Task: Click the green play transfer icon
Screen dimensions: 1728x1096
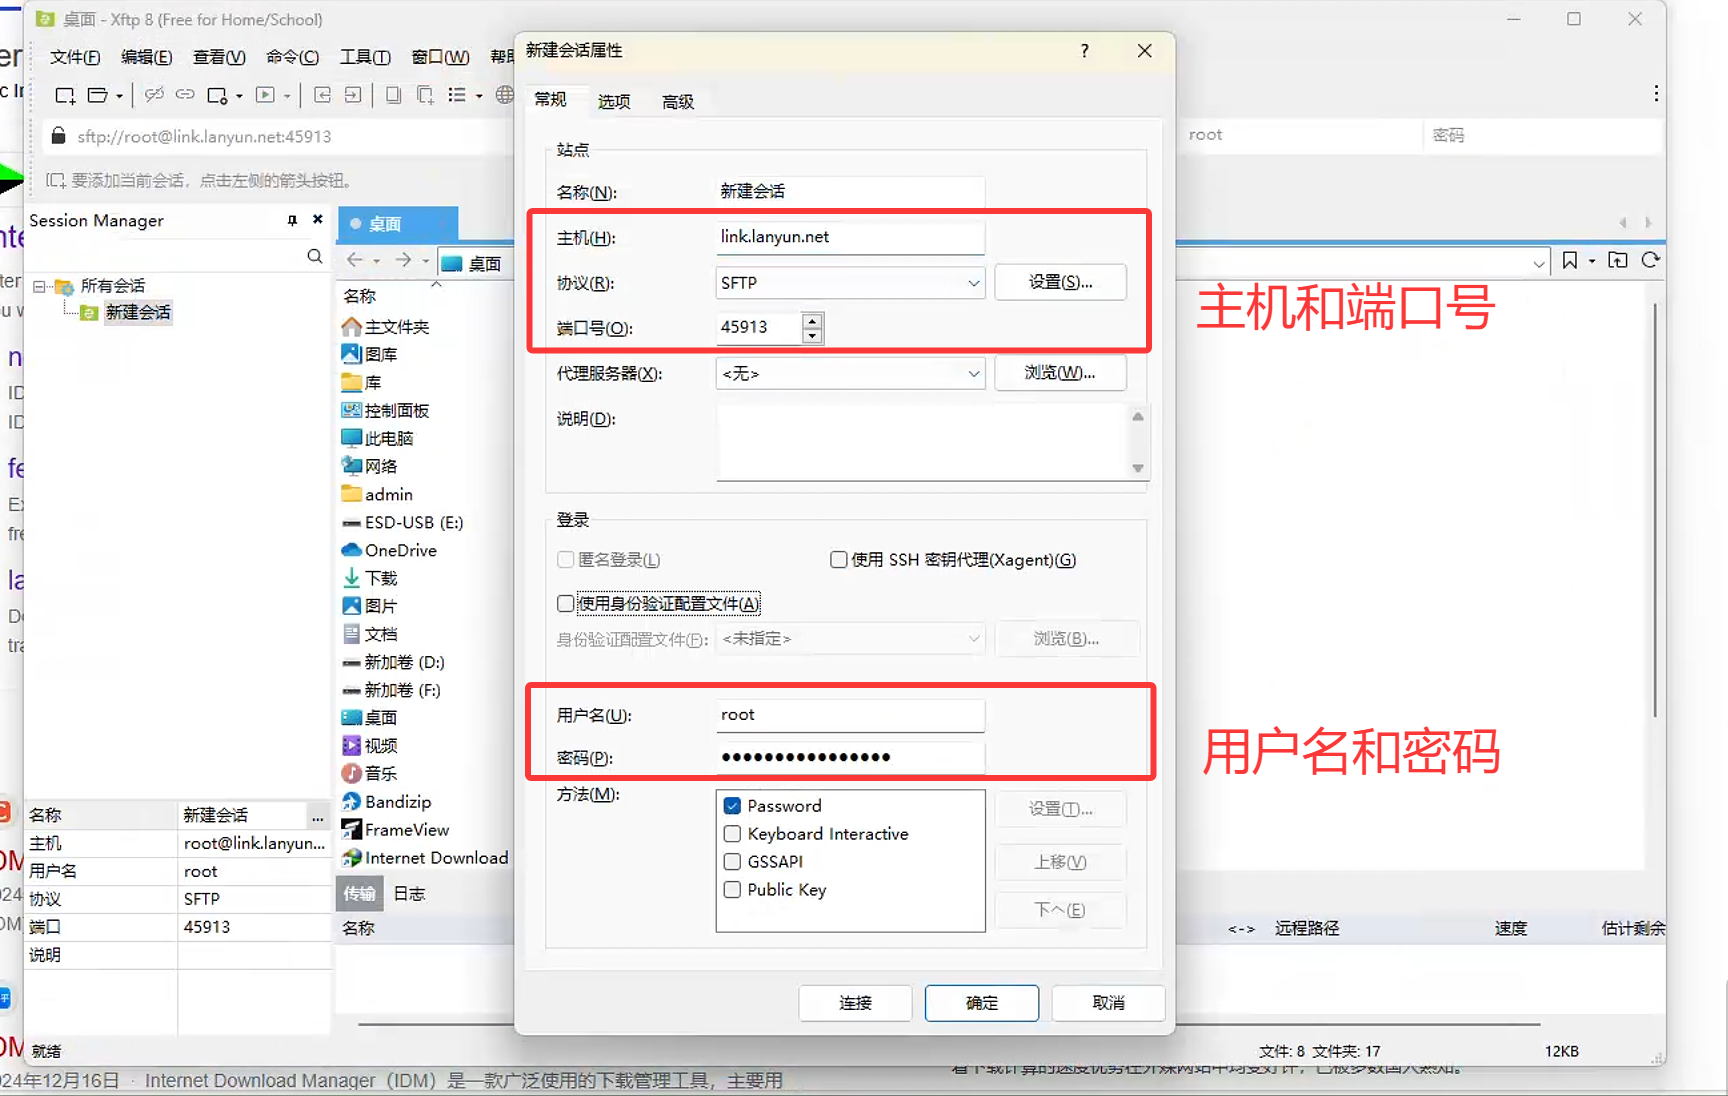Action: (265, 95)
